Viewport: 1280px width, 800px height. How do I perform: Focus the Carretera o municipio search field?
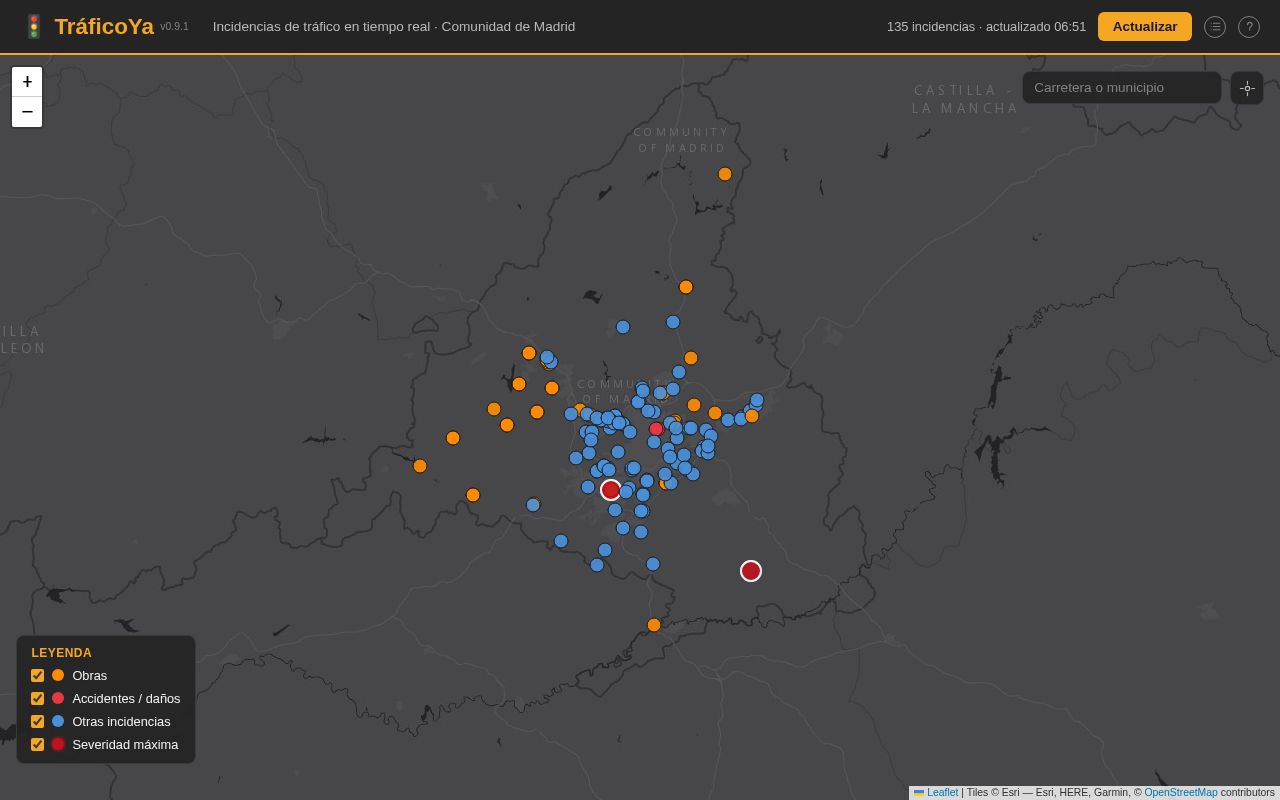1122,88
